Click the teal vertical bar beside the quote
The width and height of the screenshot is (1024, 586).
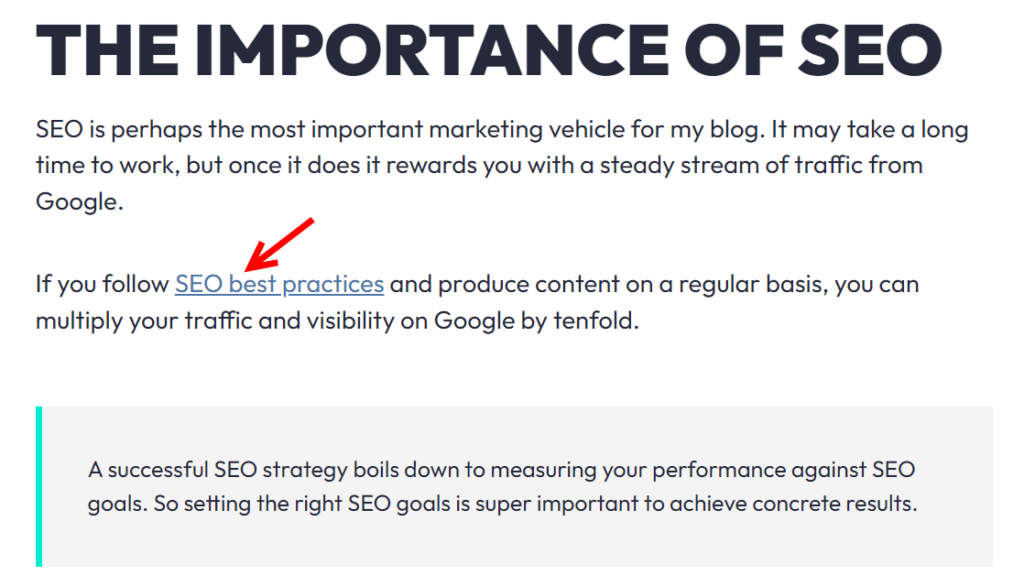(x=39, y=486)
